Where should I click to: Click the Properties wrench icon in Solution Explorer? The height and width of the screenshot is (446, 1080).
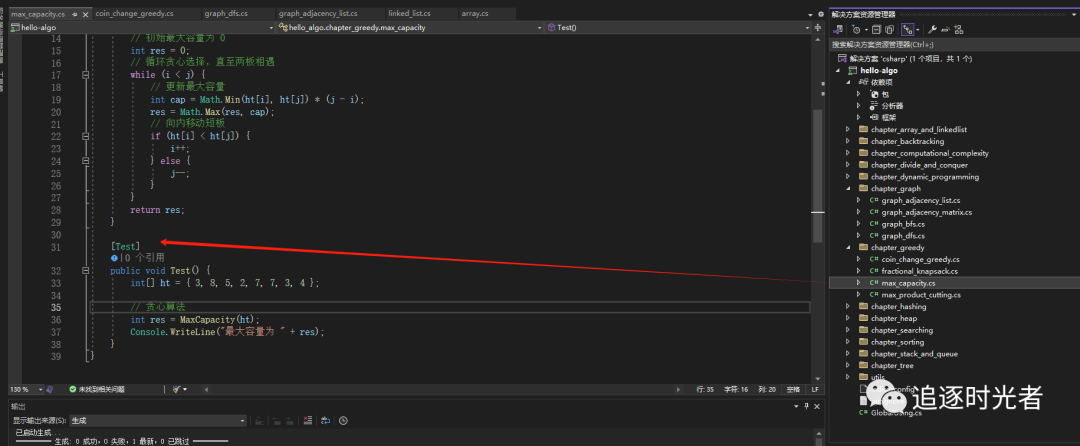click(931, 30)
